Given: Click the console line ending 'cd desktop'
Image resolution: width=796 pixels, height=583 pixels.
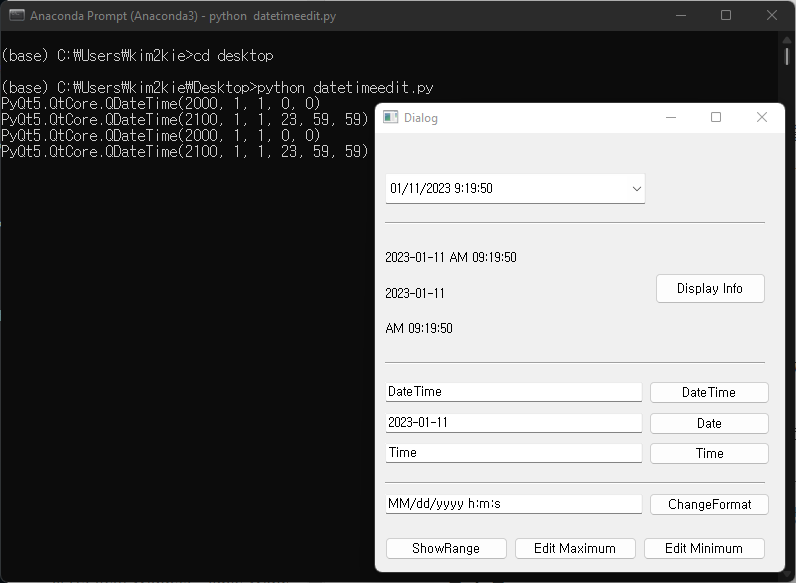Looking at the screenshot, I should point(138,56).
